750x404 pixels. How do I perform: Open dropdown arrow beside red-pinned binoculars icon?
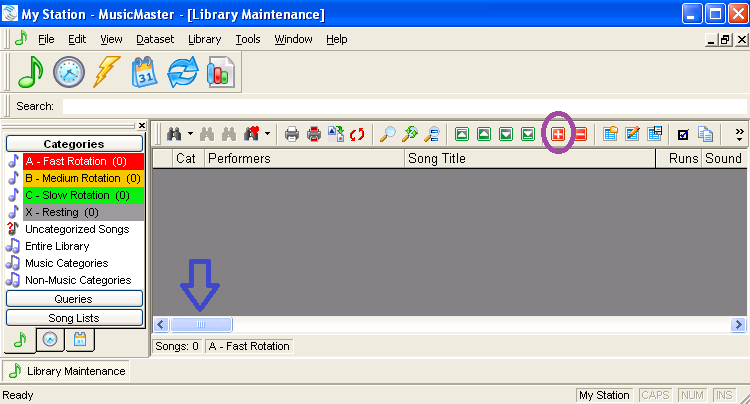[x=268, y=134]
